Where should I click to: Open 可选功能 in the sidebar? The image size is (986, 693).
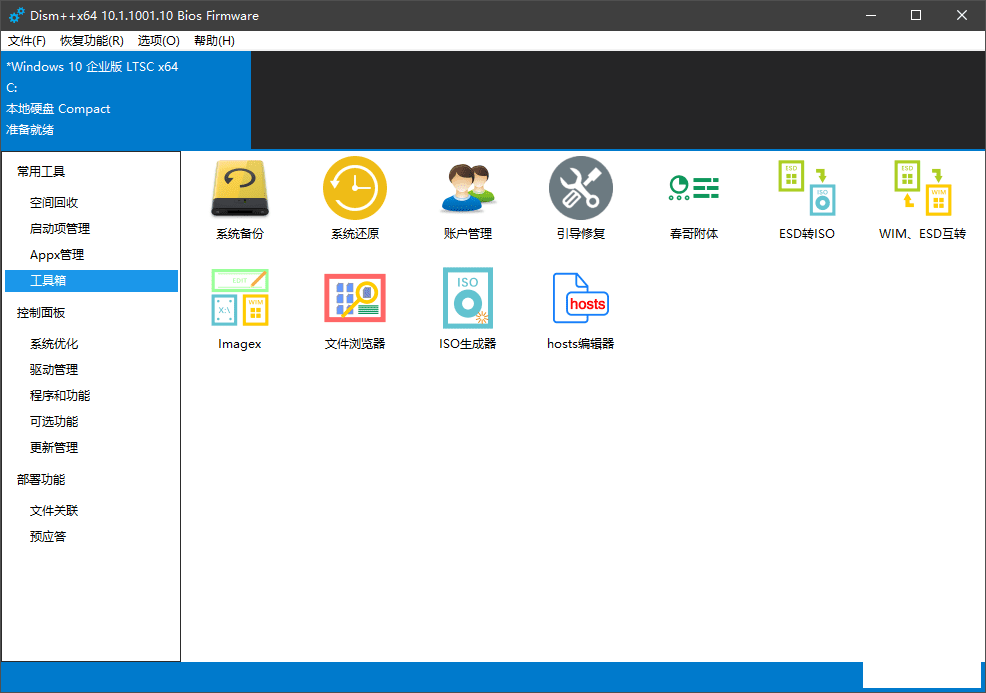[54, 421]
